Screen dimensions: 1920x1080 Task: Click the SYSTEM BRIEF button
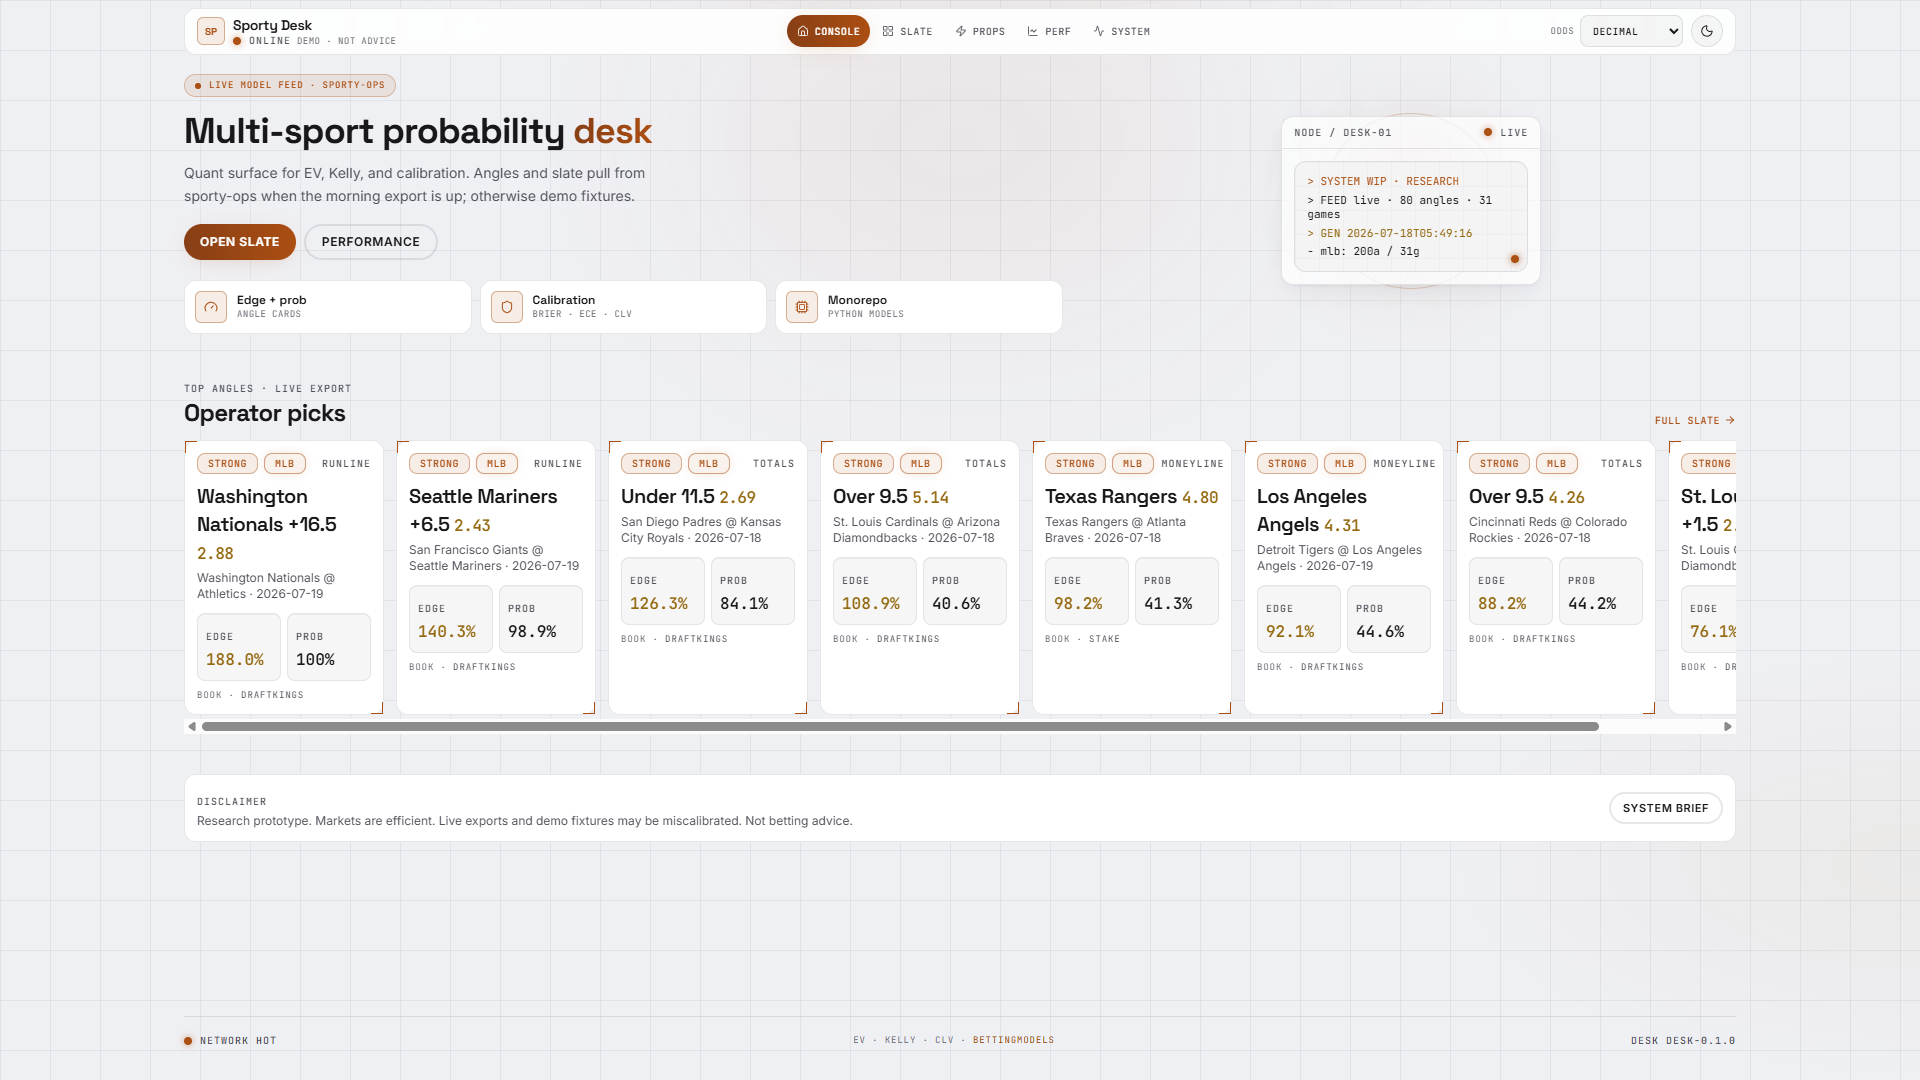(1665, 808)
